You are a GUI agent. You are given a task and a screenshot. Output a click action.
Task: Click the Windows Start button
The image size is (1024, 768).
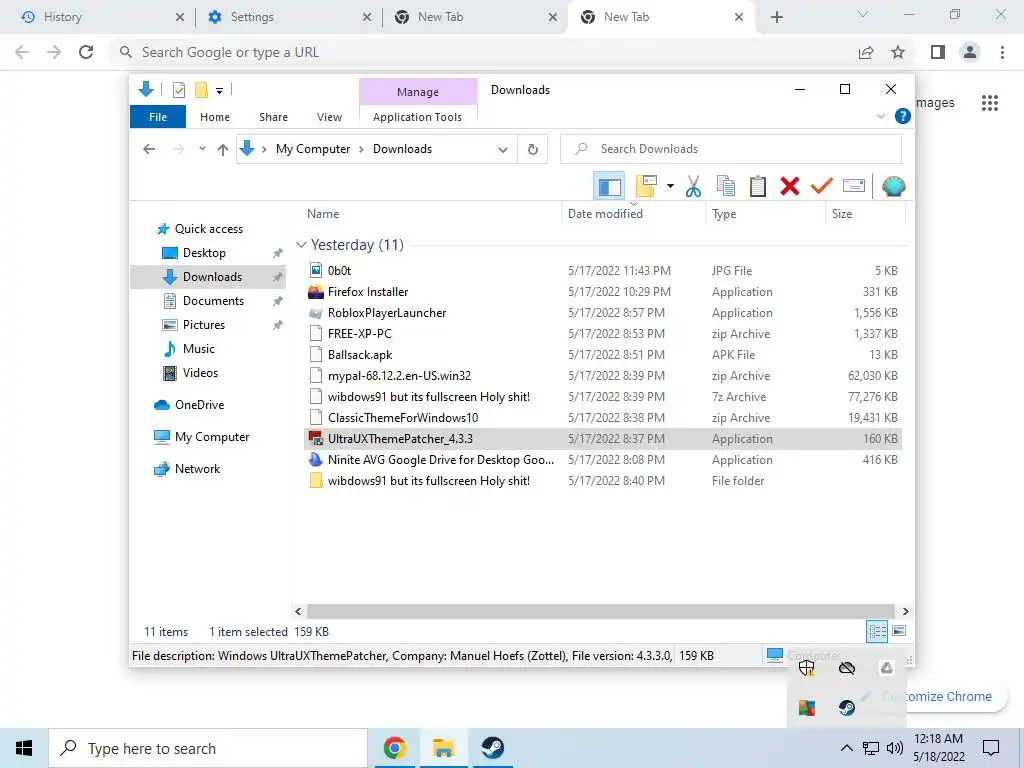(24, 748)
